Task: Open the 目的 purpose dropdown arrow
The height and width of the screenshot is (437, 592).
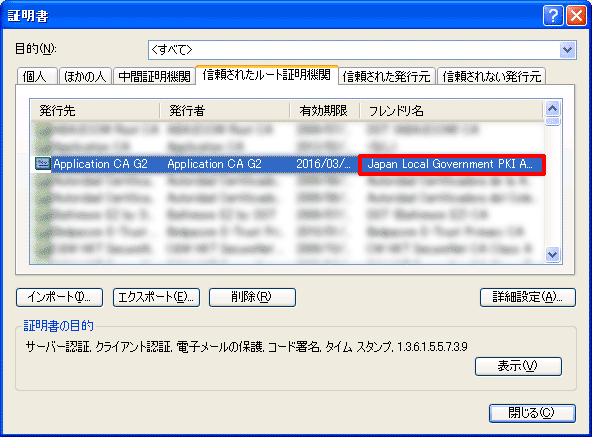Action: [567, 50]
